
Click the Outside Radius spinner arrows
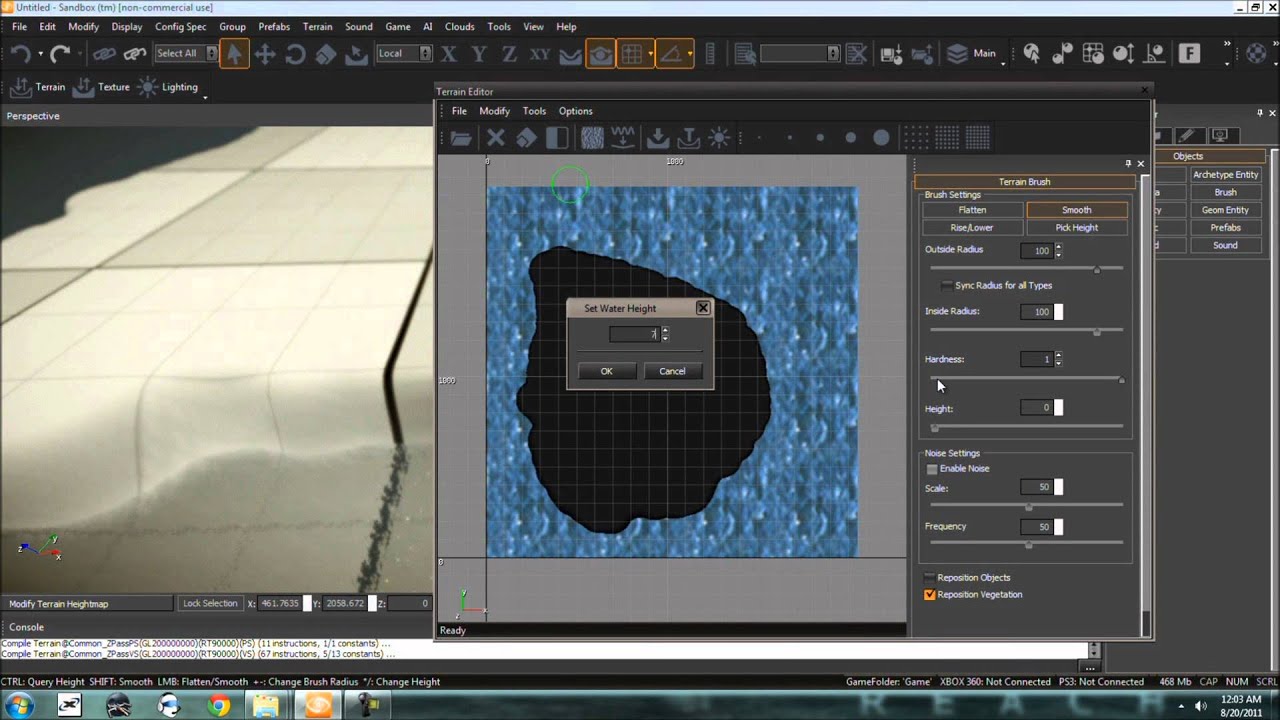pyautogui.click(x=1058, y=251)
